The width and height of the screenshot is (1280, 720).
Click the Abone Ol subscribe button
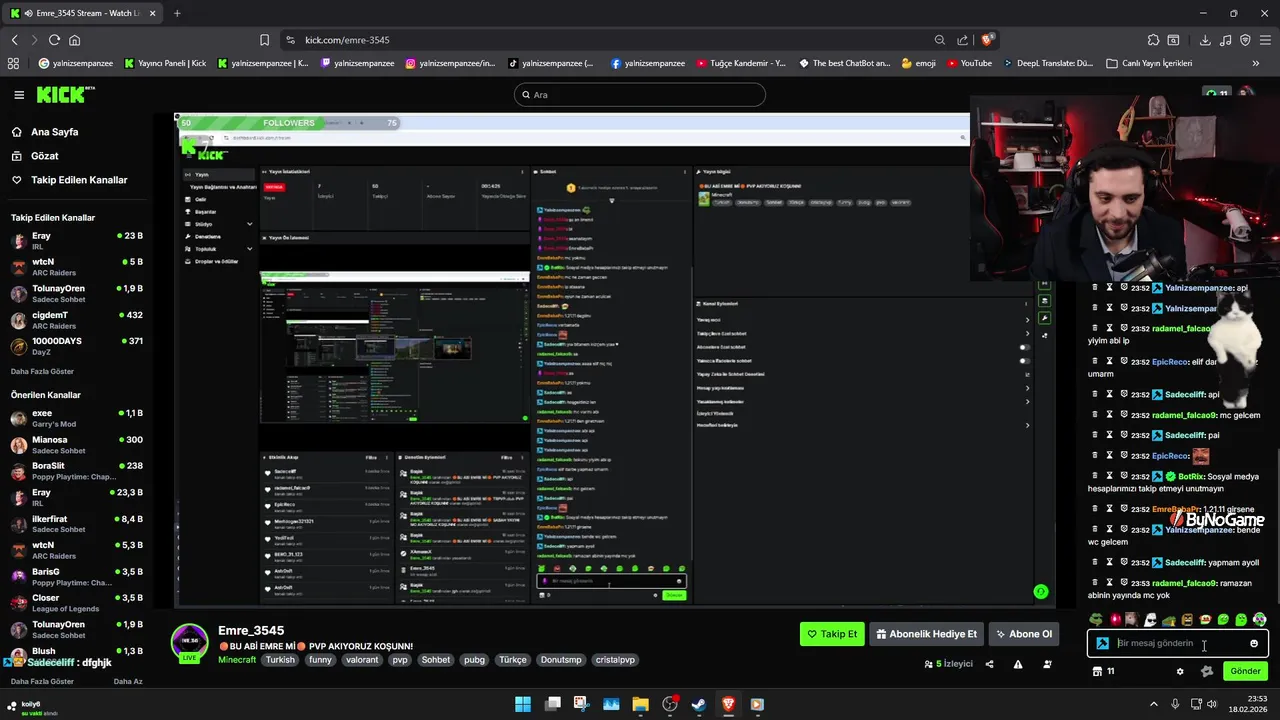(x=1024, y=634)
